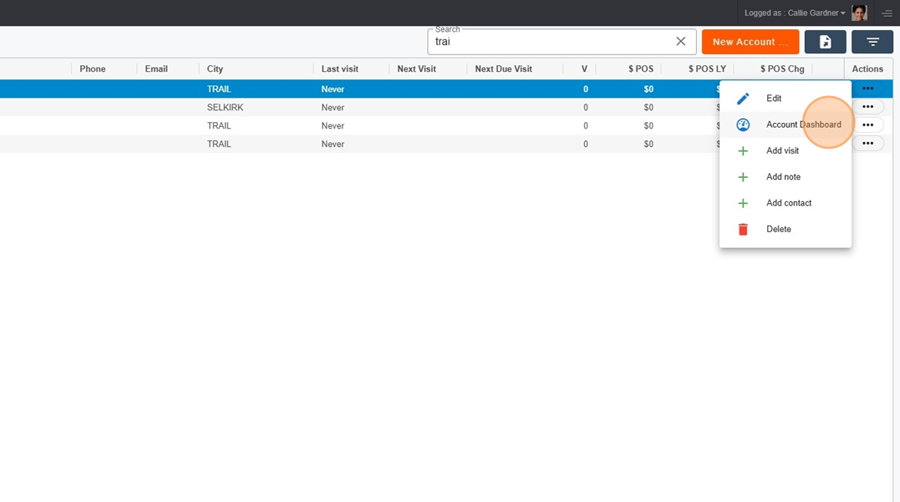Open actions ellipsis for third row TRAIL
The height and width of the screenshot is (502, 900).
pos(868,125)
